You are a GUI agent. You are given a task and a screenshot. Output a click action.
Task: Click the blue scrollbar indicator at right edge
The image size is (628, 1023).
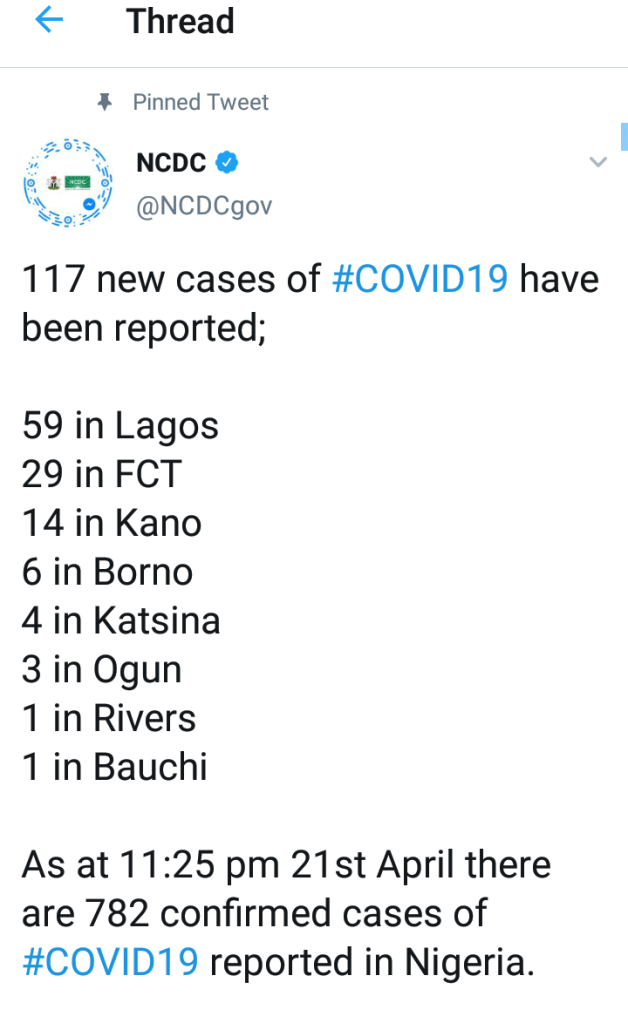coord(623,133)
